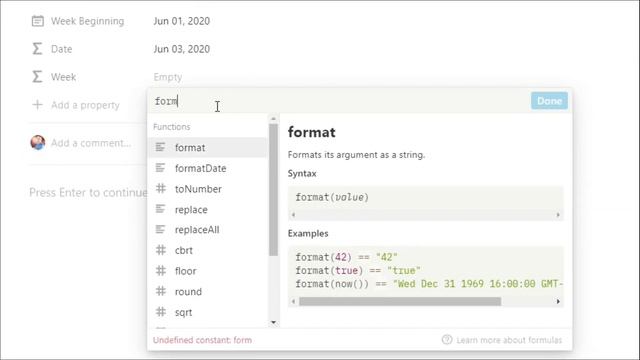Click the hash icon next to round
Screen dimensions: 640x360
tap(161, 291)
